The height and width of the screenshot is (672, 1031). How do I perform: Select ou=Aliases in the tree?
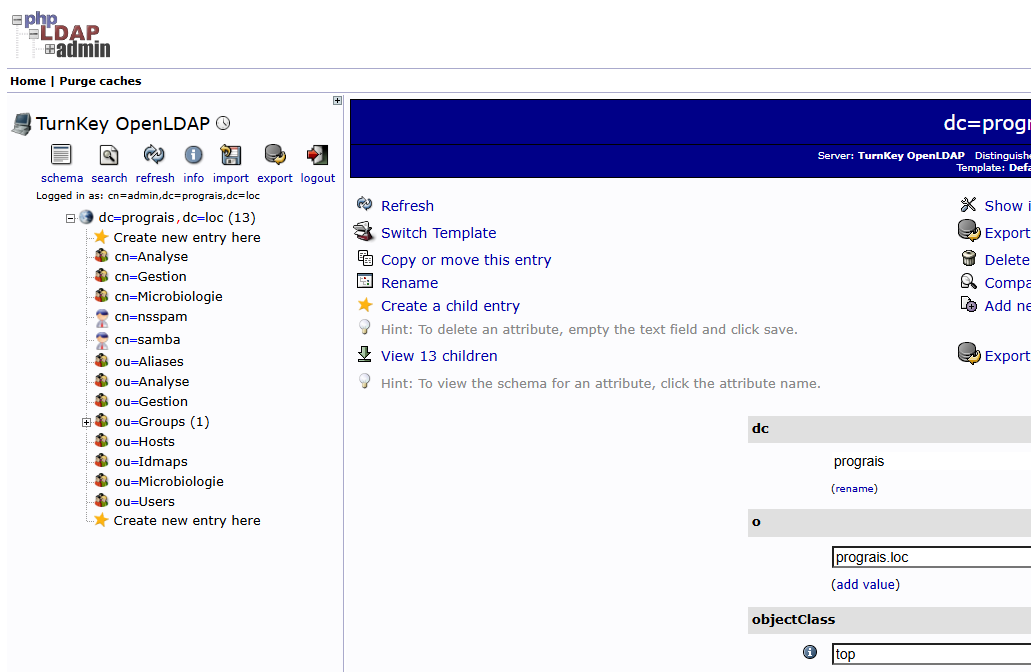tap(149, 361)
